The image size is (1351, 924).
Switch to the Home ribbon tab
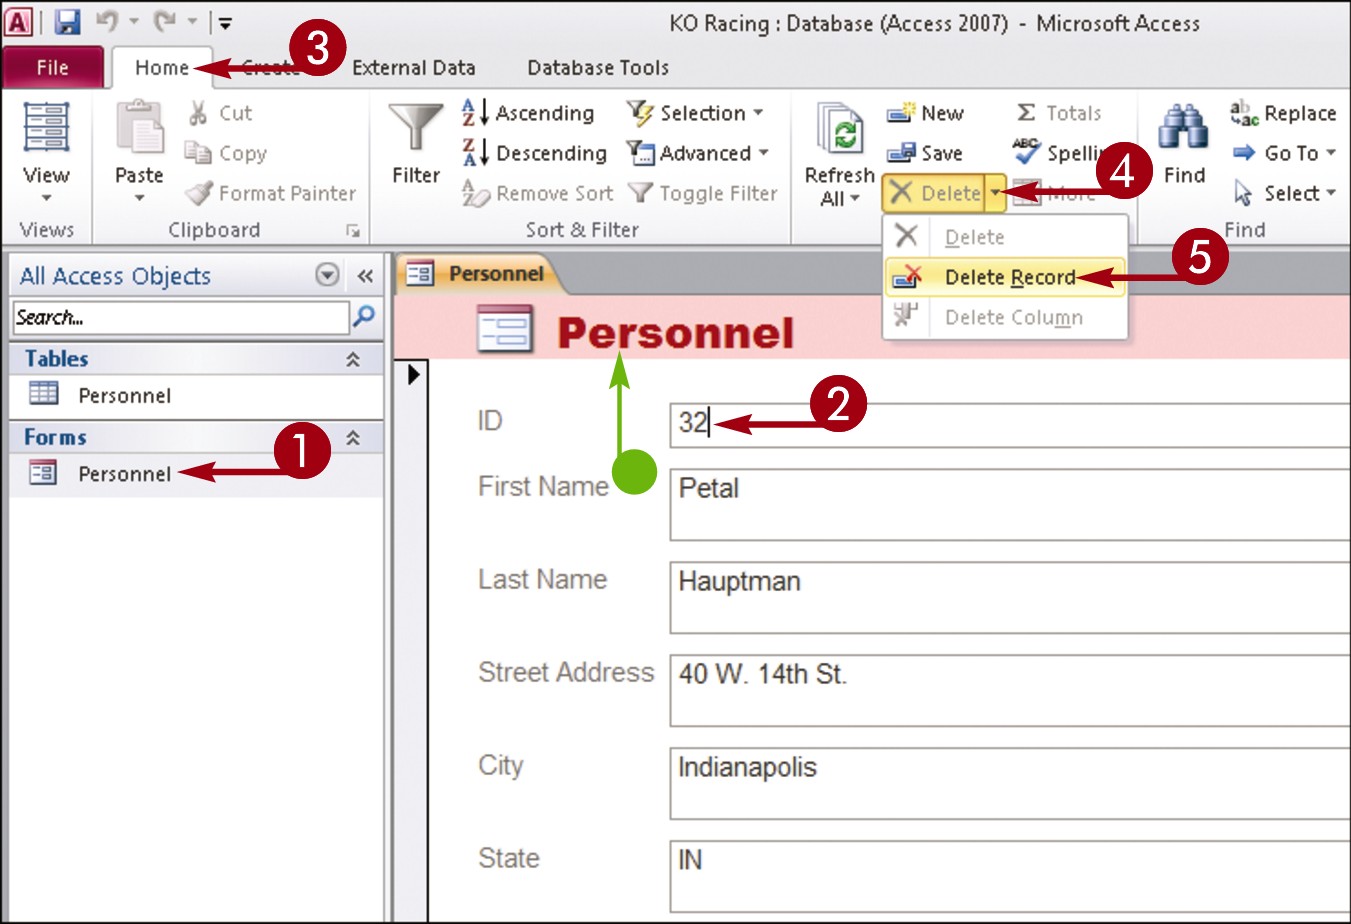click(x=161, y=68)
